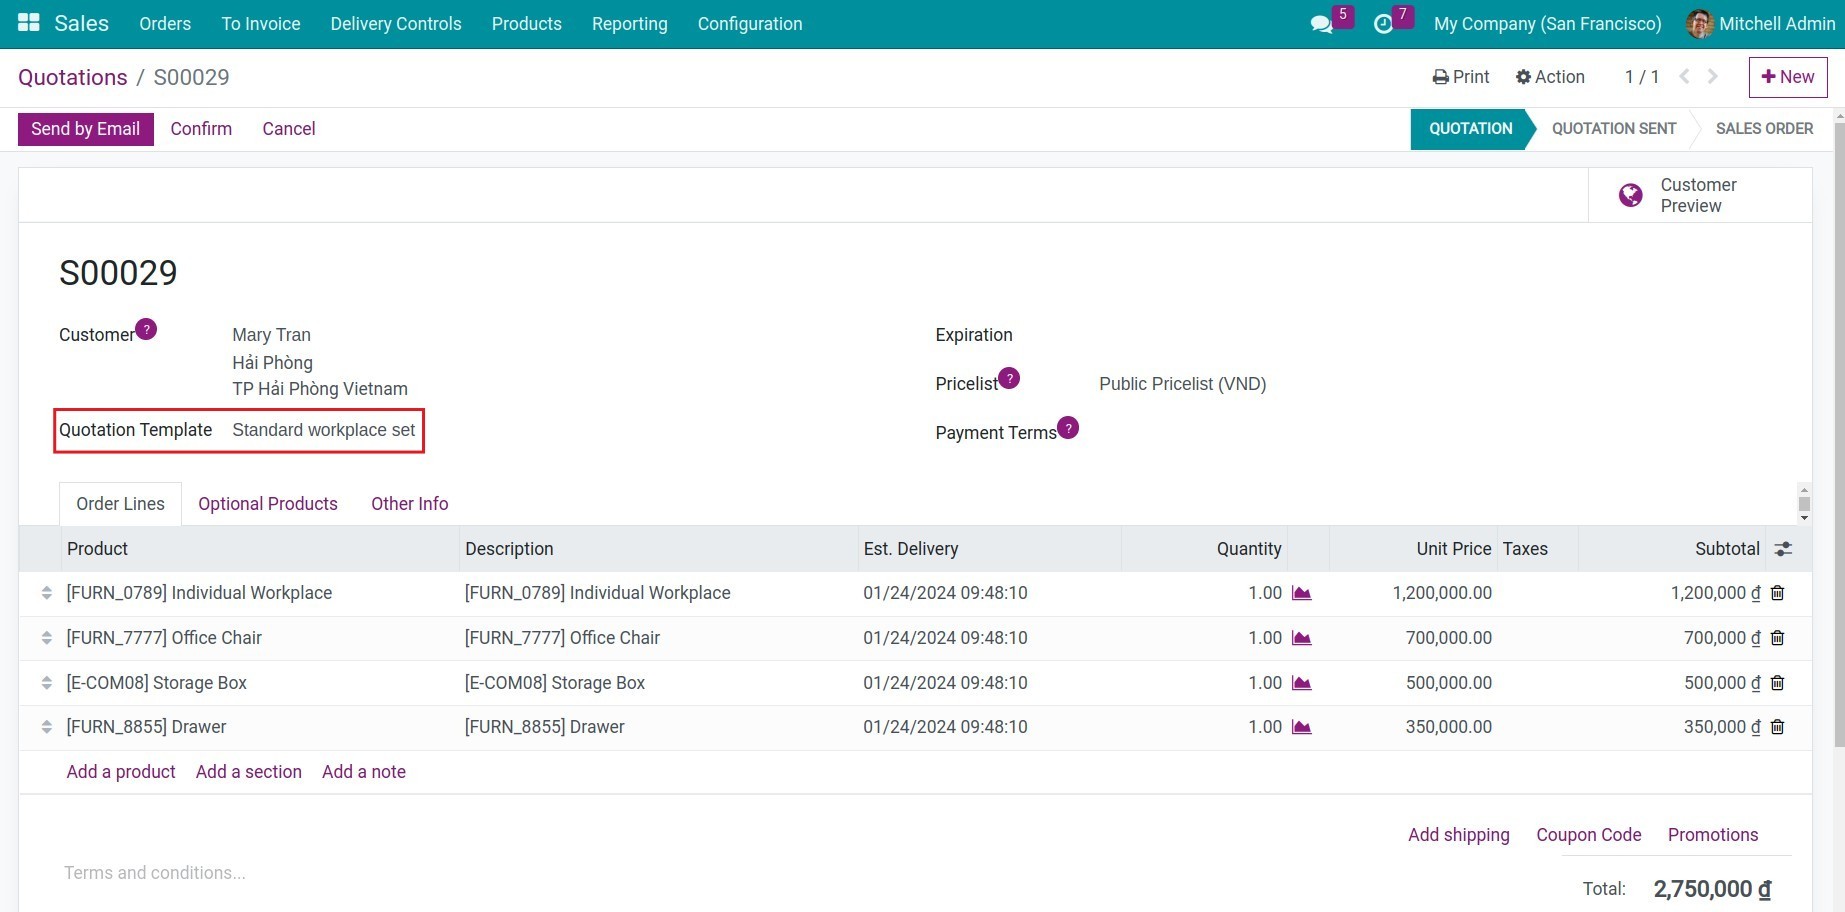
Task: Show Customer field help tooltip icon
Action: (x=146, y=329)
